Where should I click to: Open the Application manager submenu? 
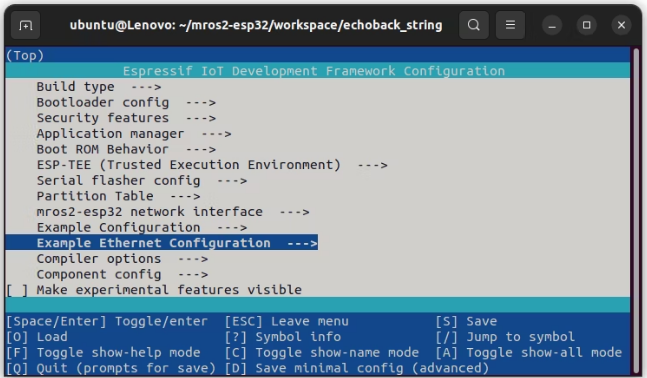134,134
